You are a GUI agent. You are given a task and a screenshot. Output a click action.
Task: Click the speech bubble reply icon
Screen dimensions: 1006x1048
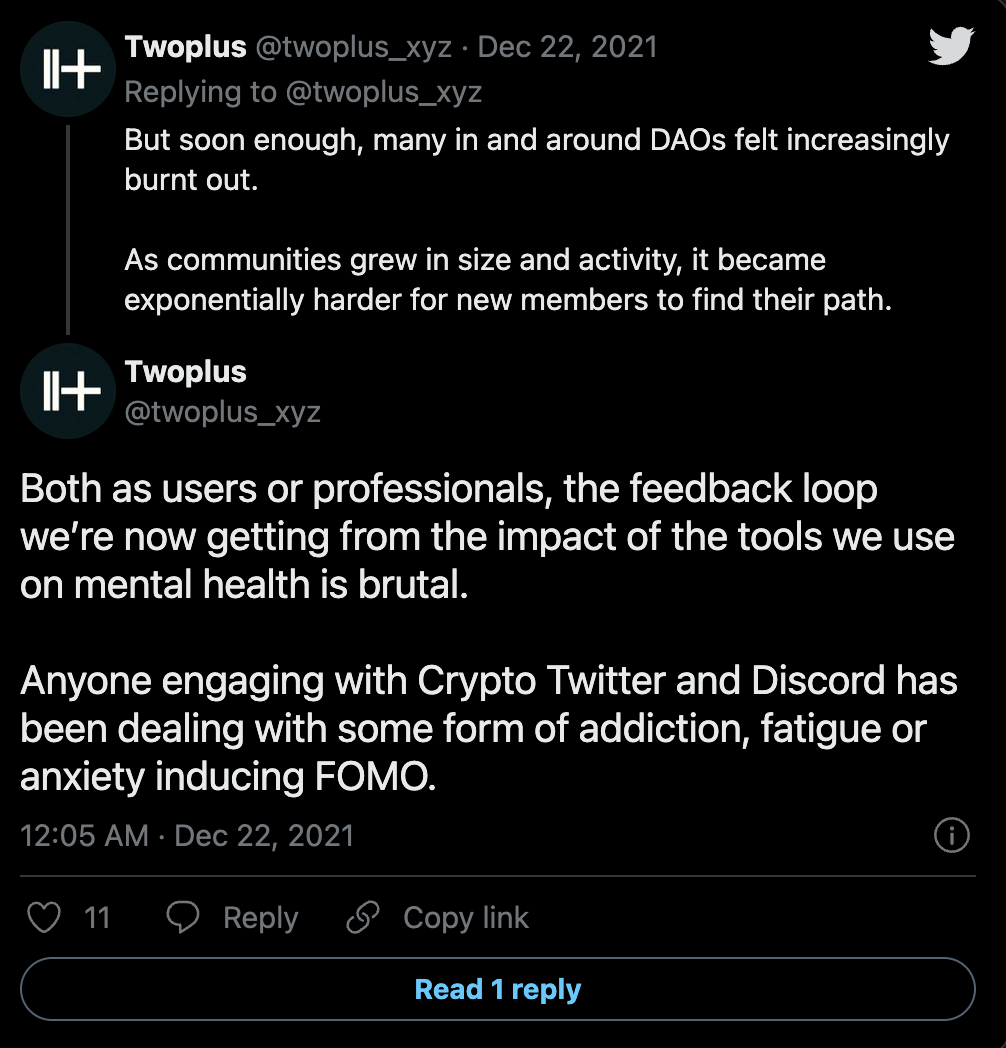coord(182,917)
